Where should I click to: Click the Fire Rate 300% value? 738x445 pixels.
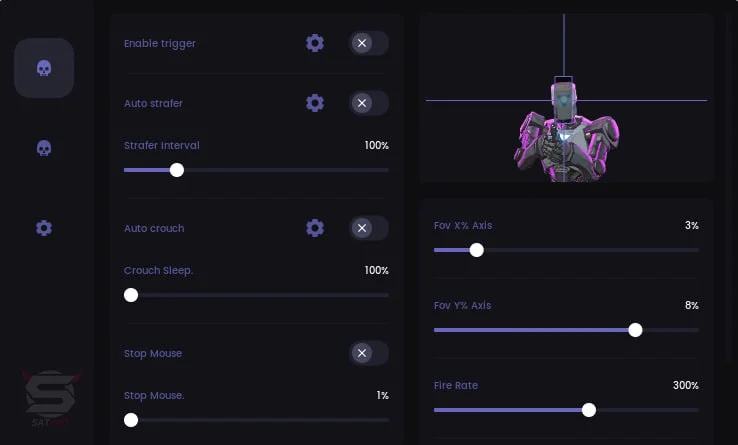point(685,385)
